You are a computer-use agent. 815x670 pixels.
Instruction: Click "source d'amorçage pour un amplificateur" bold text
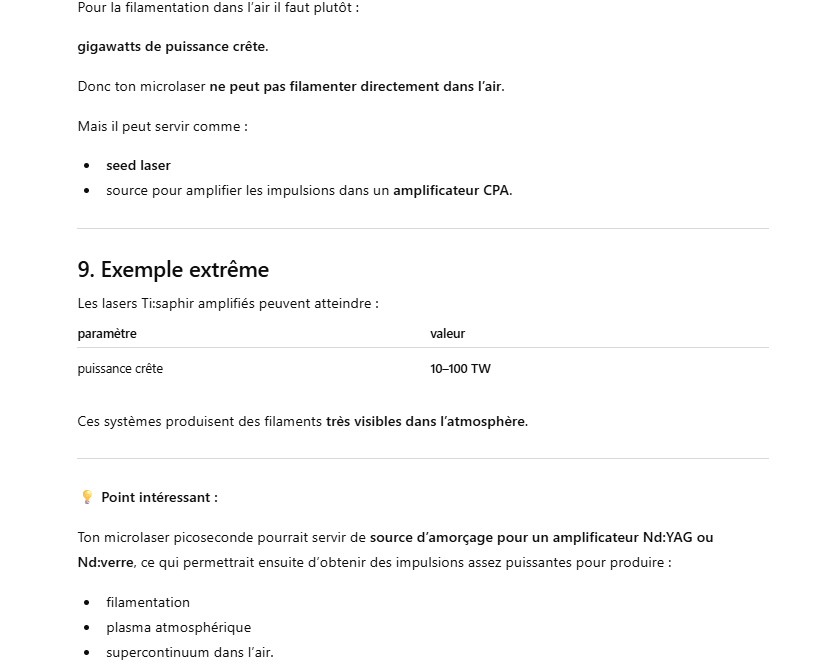click(x=504, y=537)
